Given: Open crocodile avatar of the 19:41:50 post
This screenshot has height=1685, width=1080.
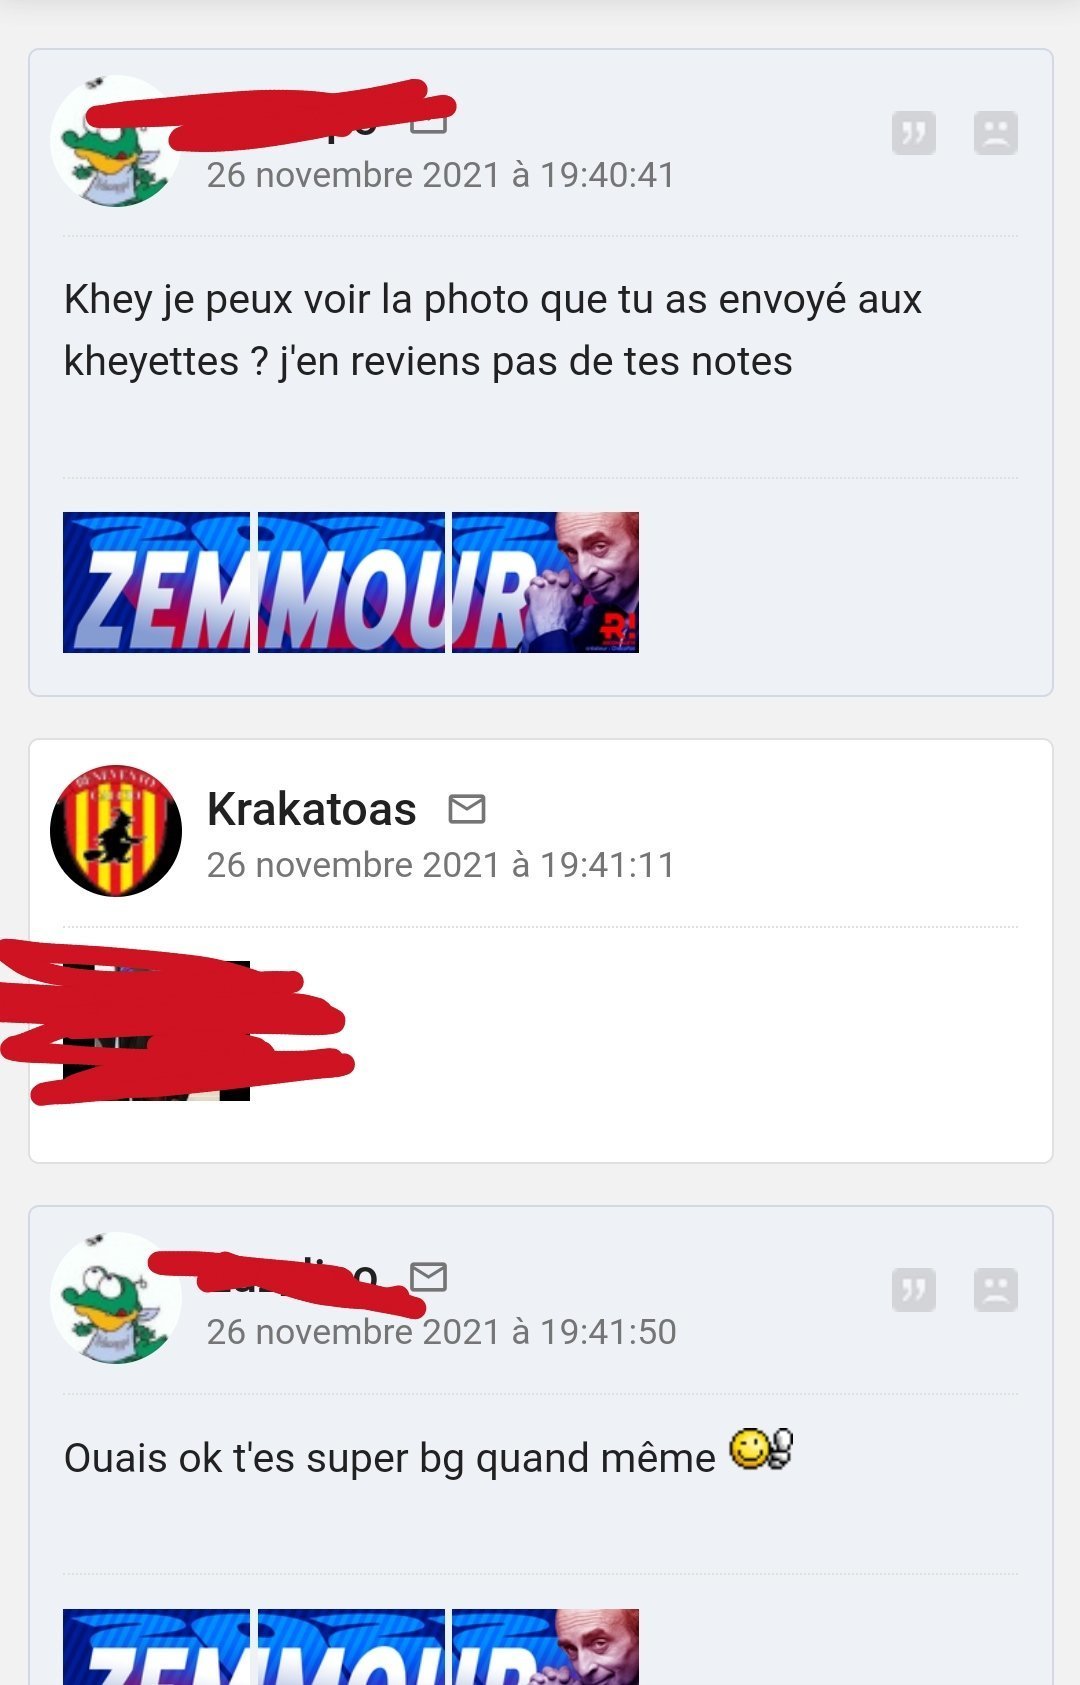Looking at the screenshot, I should 116,1297.
